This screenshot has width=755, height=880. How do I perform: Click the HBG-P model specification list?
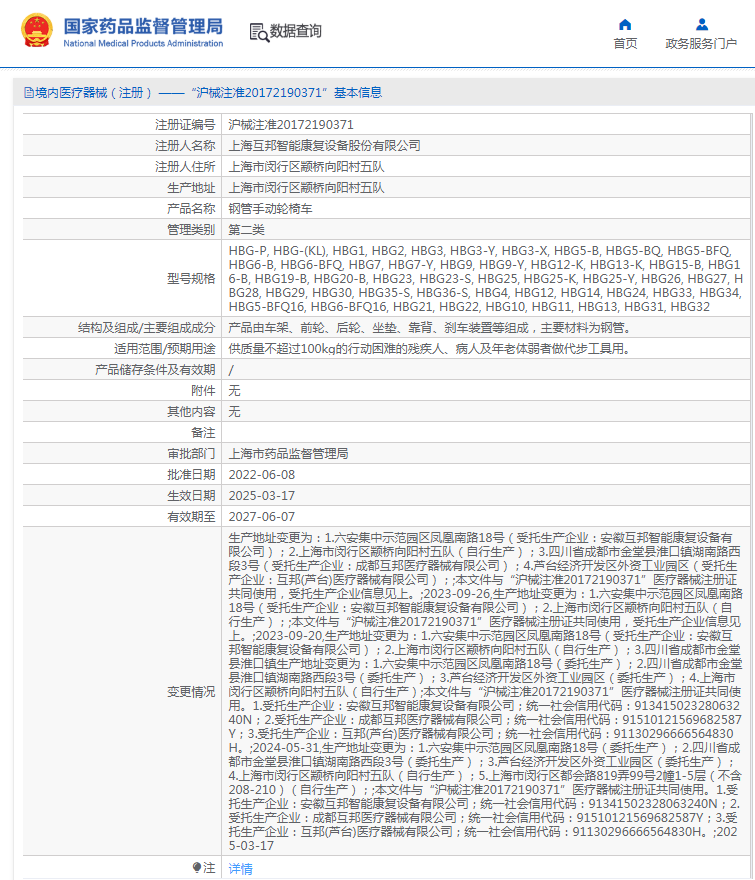coord(486,279)
